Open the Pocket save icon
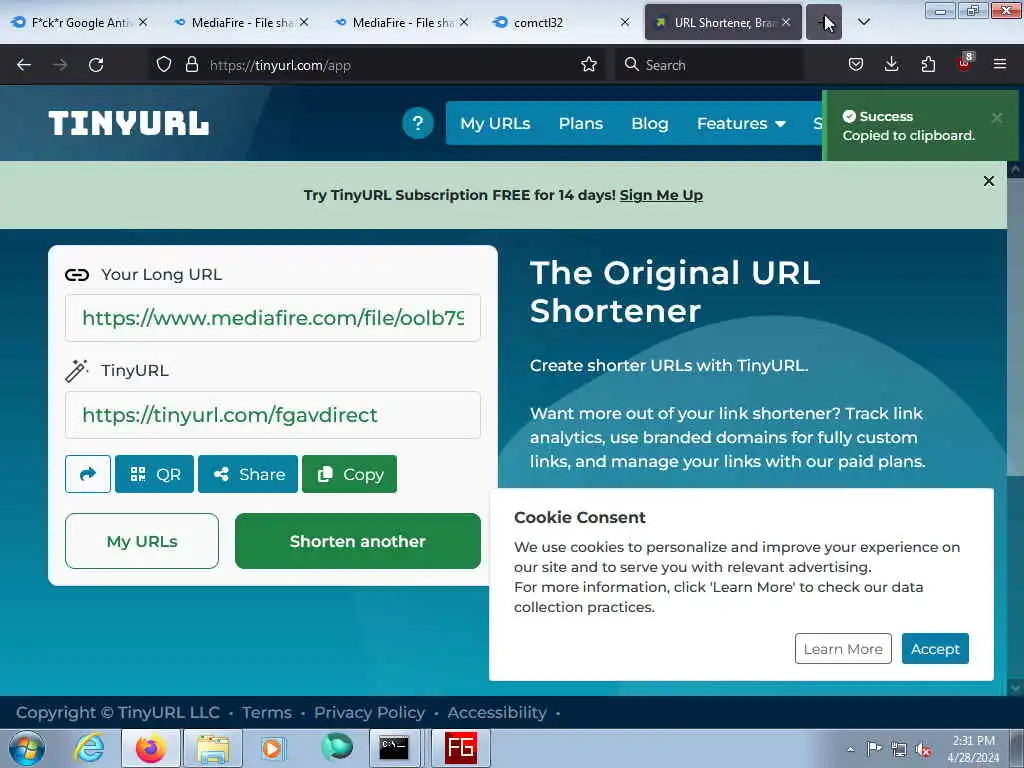The image size is (1024, 768). pyautogui.click(x=856, y=65)
